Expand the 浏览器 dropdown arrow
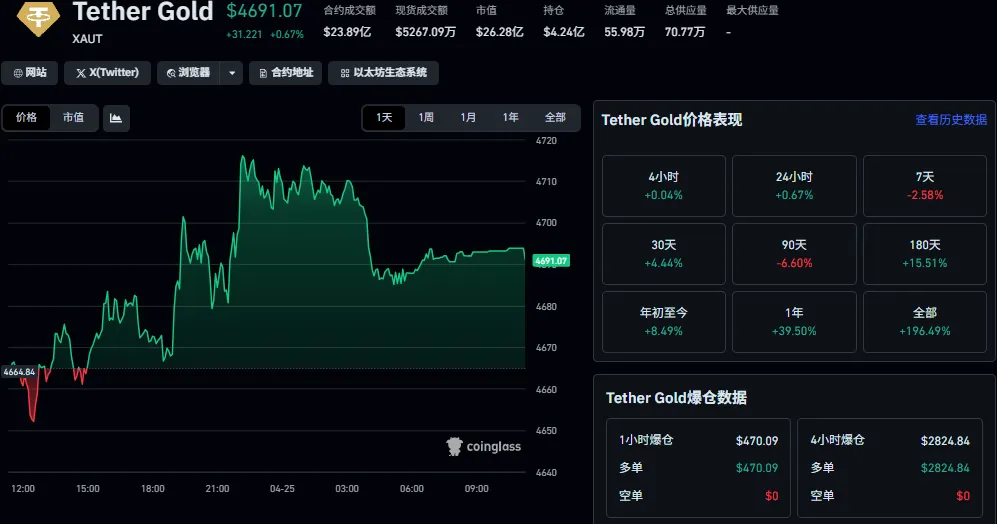 232,73
